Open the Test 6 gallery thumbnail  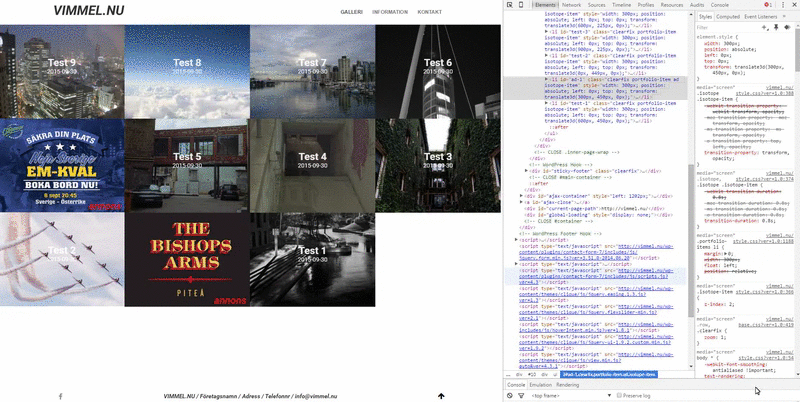pos(438,71)
